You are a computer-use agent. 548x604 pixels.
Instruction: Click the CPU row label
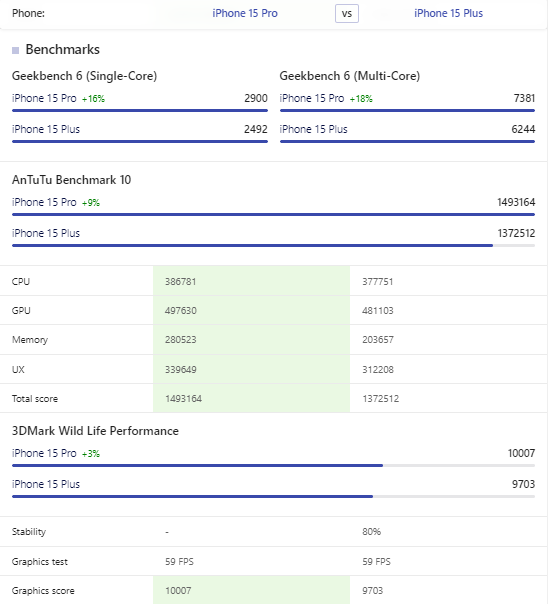21,282
